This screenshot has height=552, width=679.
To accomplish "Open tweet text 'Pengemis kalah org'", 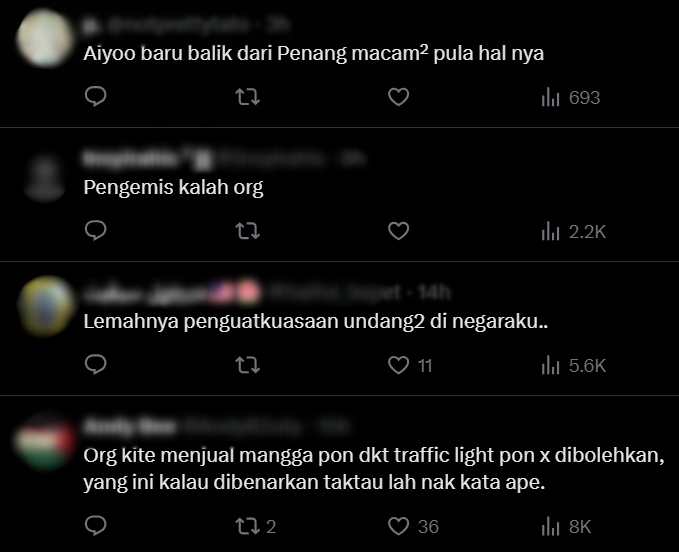I will pyautogui.click(x=173, y=187).
